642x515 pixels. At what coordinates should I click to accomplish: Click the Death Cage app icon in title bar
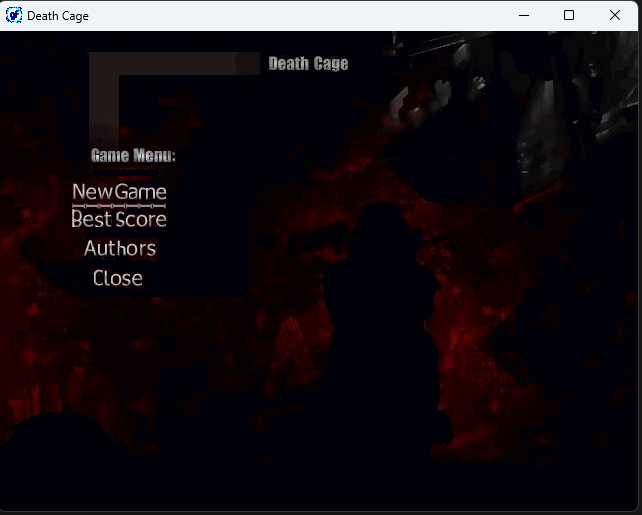tap(14, 15)
